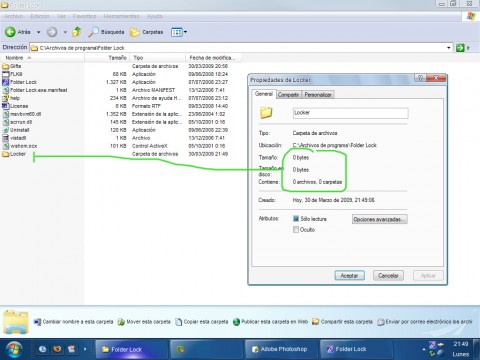Toggle the Oculto checkbox

pos(296,229)
